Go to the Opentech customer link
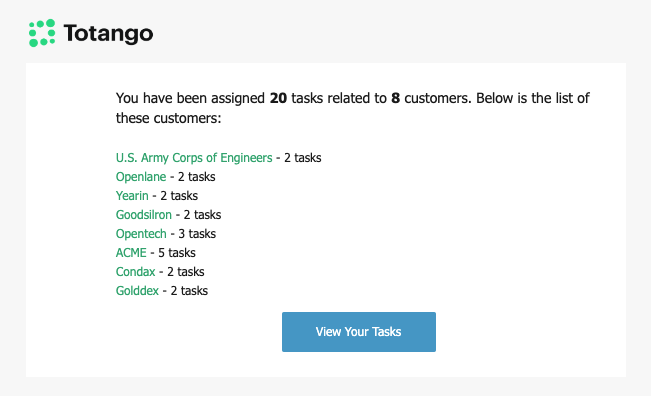This screenshot has height=396, width=651. tap(141, 234)
